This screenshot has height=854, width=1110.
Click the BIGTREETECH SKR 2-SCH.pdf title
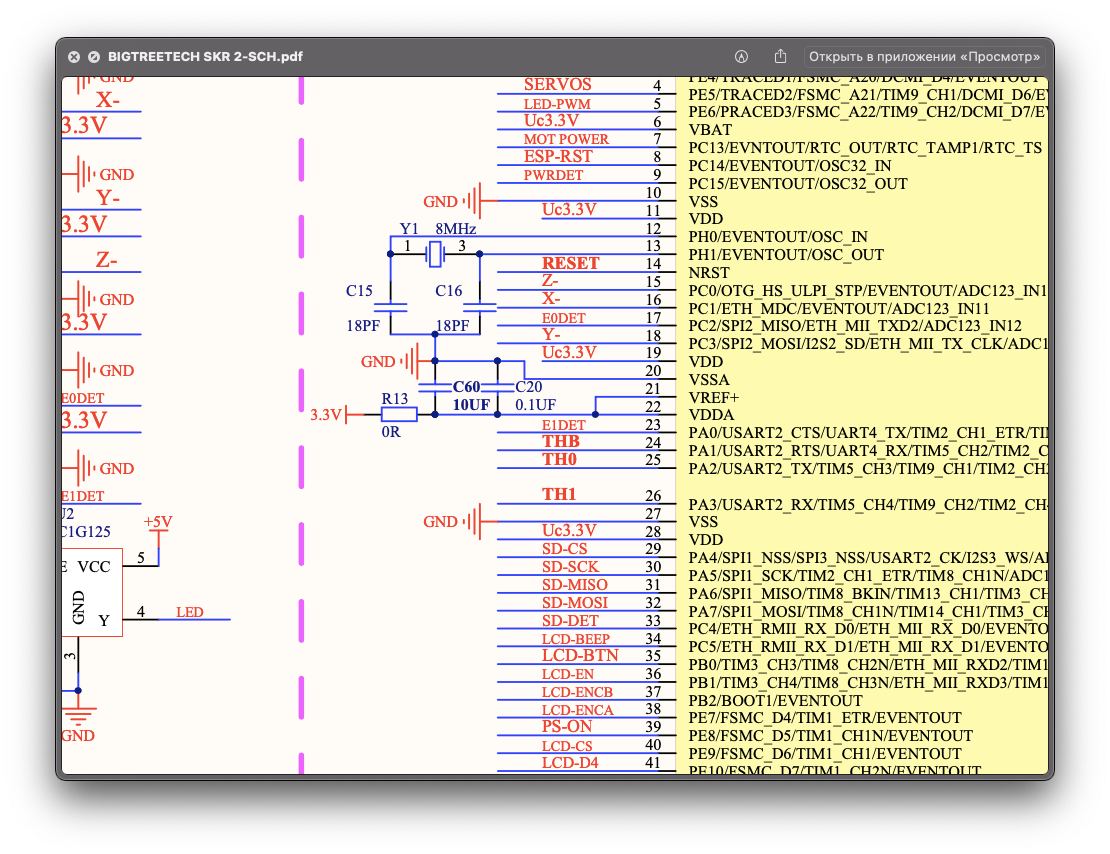(x=206, y=57)
